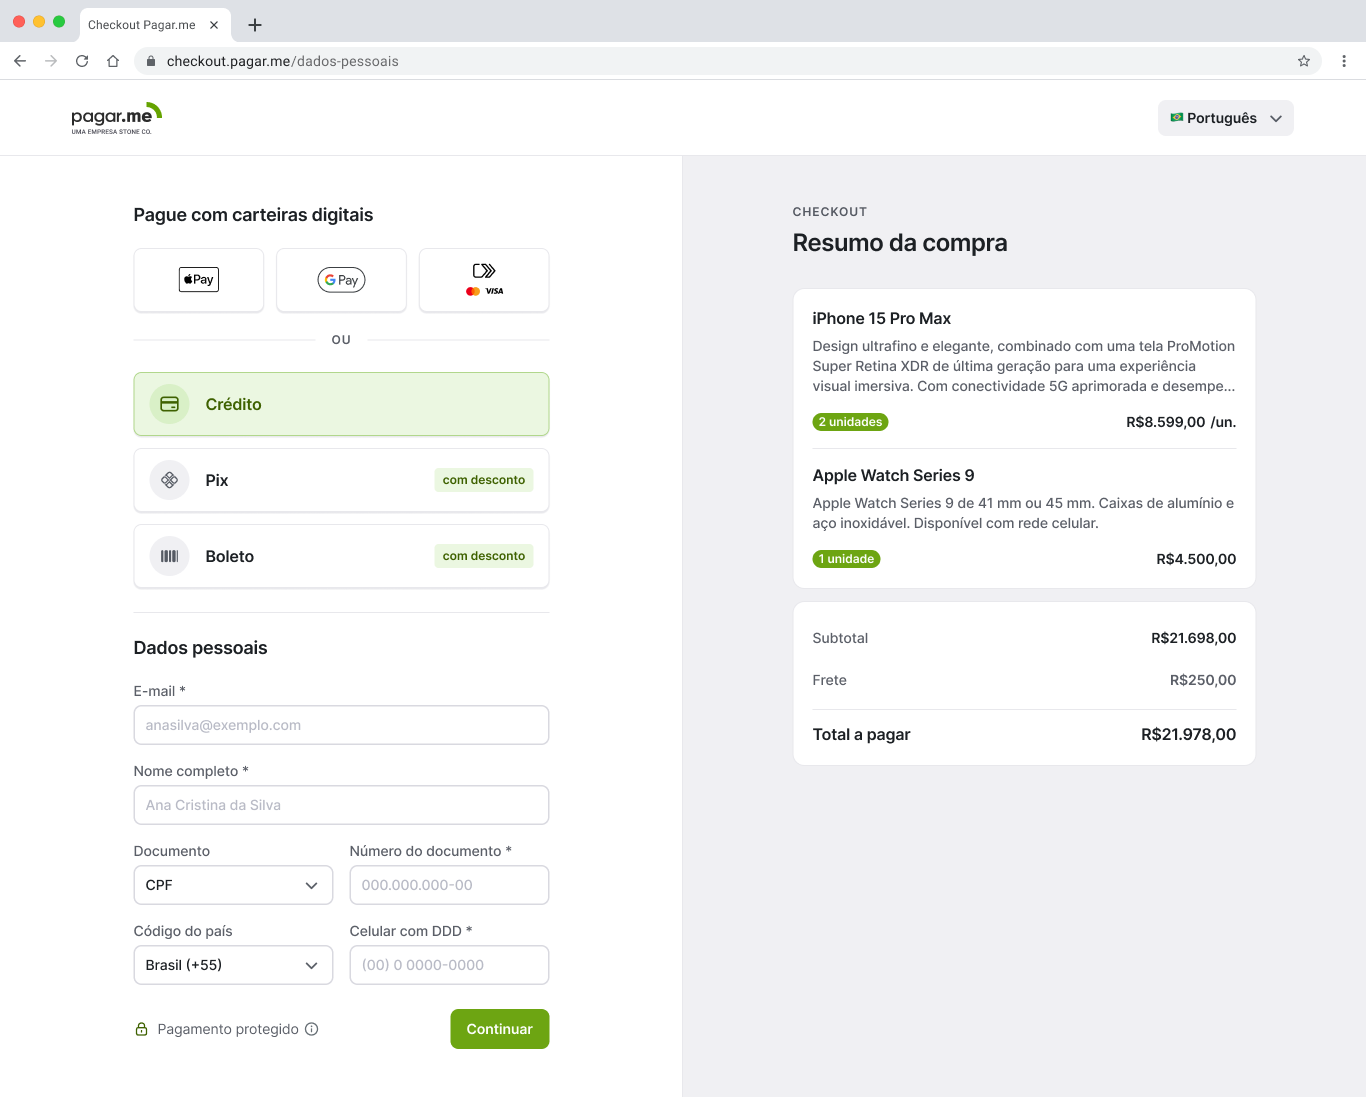The image size is (1366, 1097).
Task: Click the credit card icon beside Crédito
Action: pos(170,404)
